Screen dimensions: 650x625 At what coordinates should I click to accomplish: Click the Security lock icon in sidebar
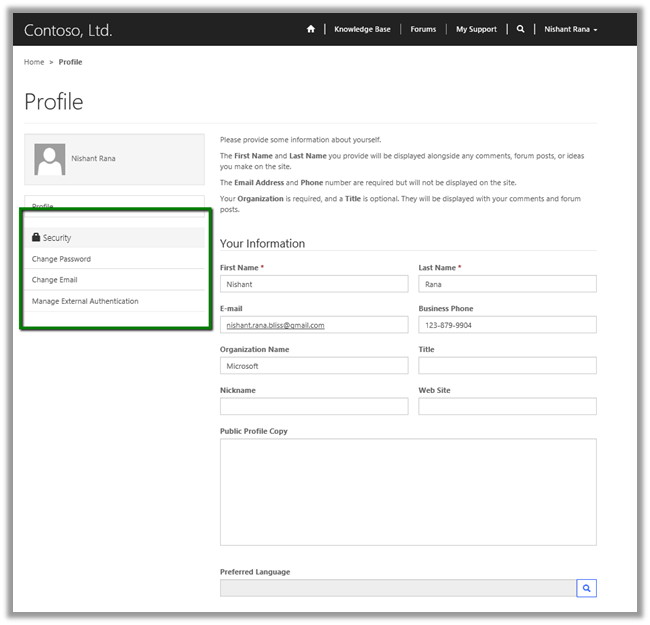tap(36, 238)
